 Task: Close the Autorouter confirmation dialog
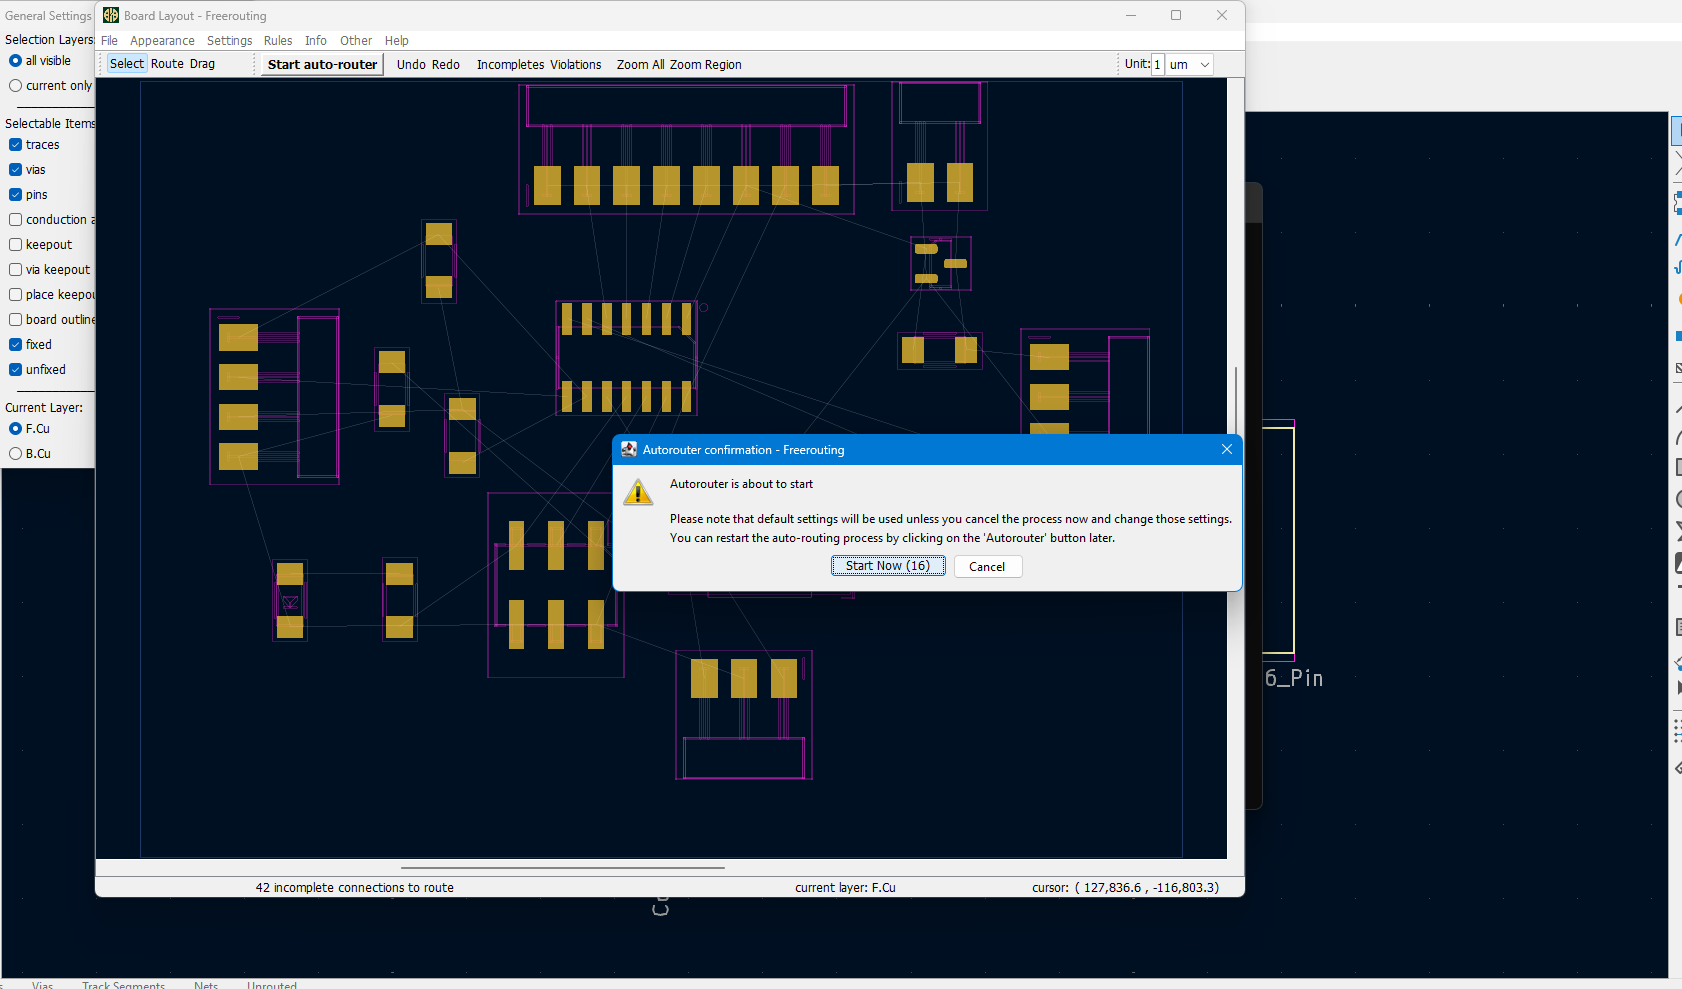1226,450
